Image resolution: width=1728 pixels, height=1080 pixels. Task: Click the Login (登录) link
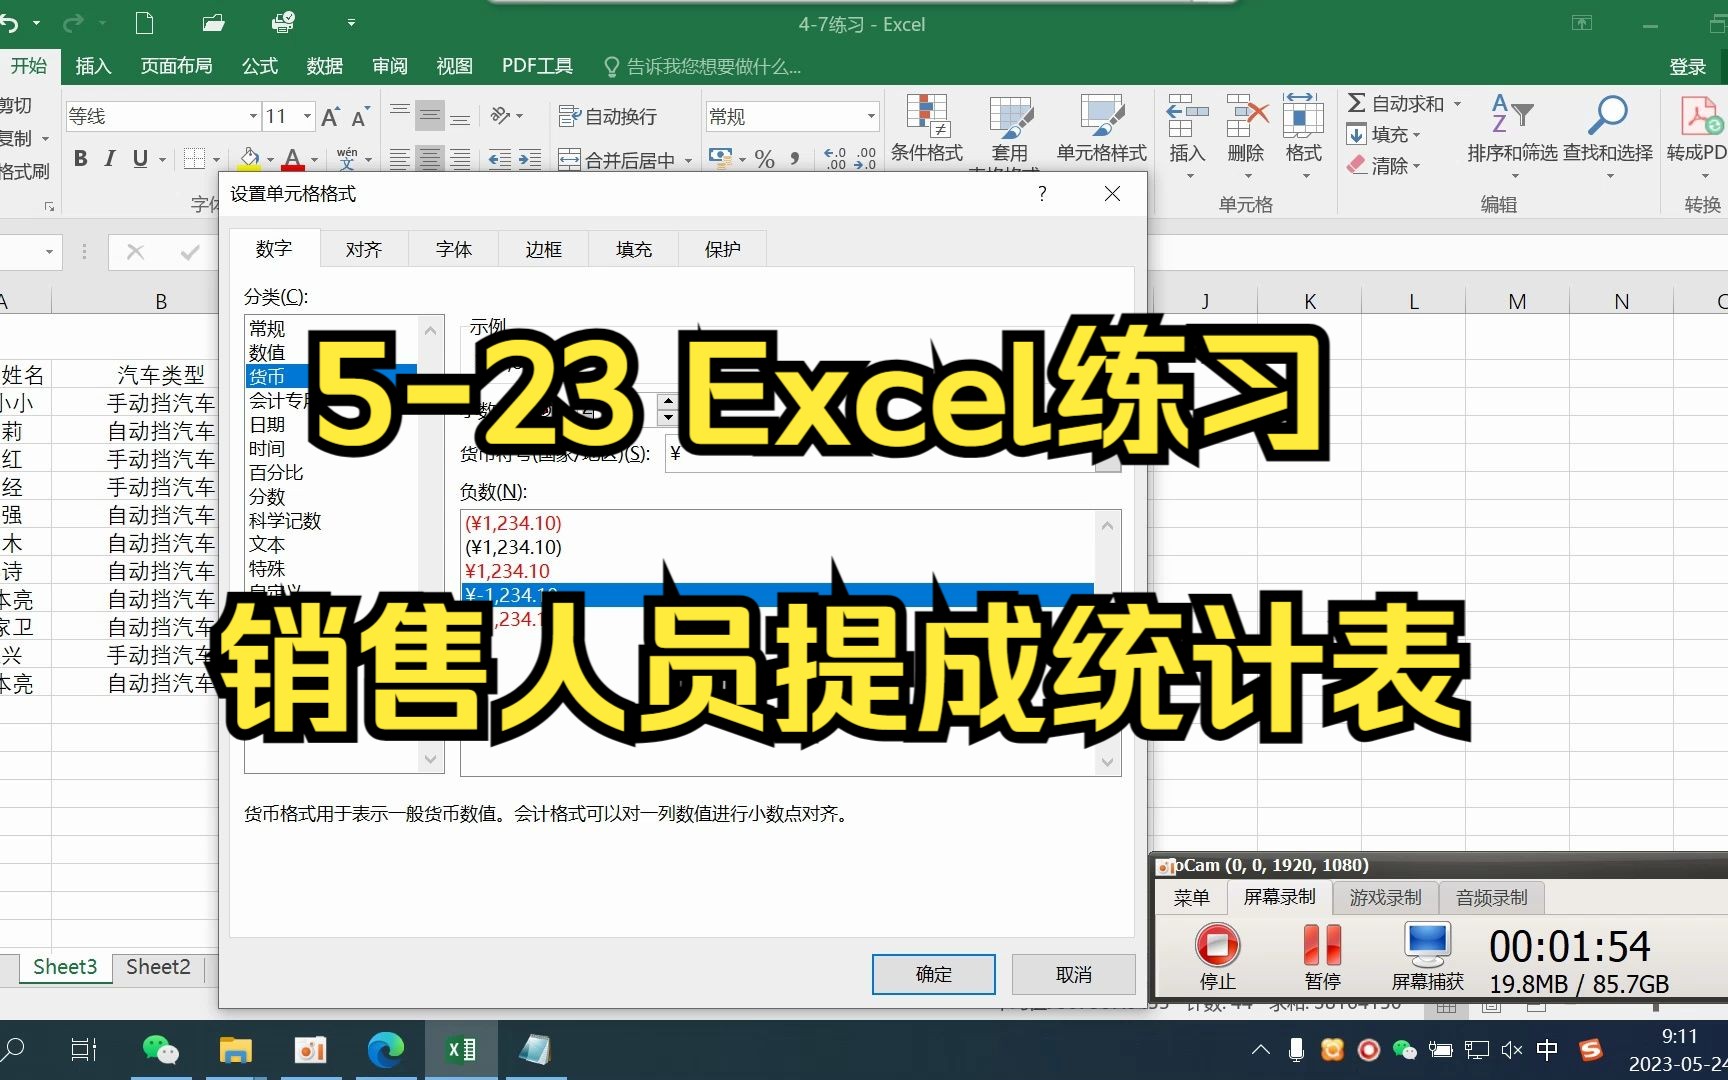click(x=1688, y=67)
